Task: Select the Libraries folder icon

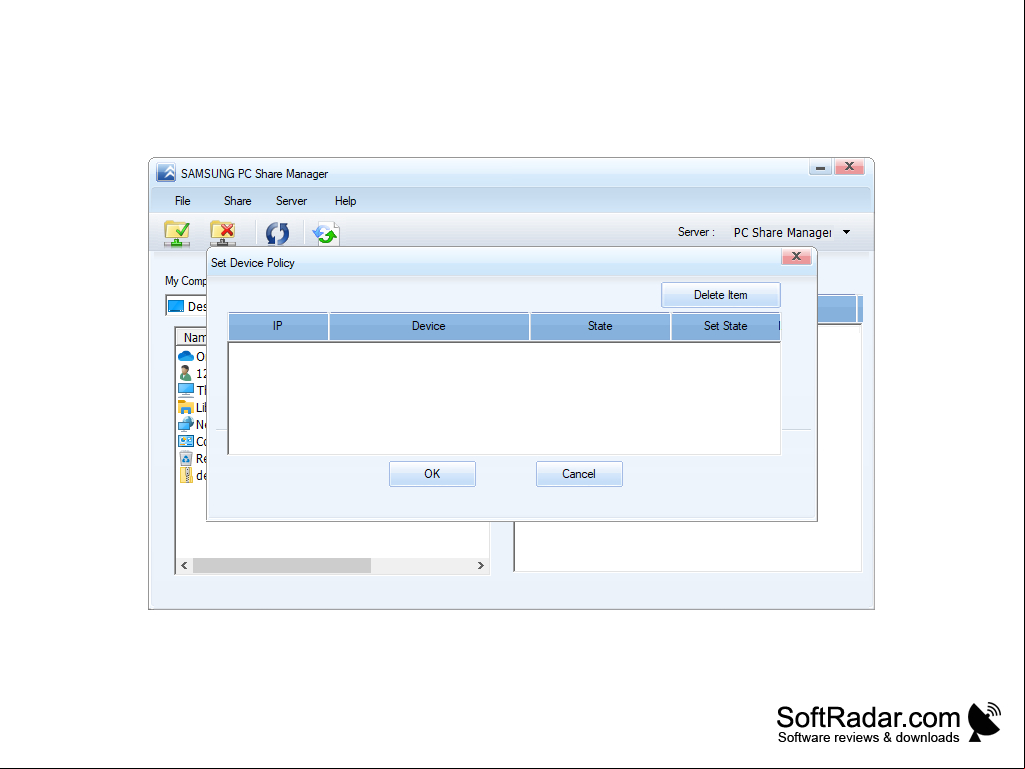Action: pos(186,407)
